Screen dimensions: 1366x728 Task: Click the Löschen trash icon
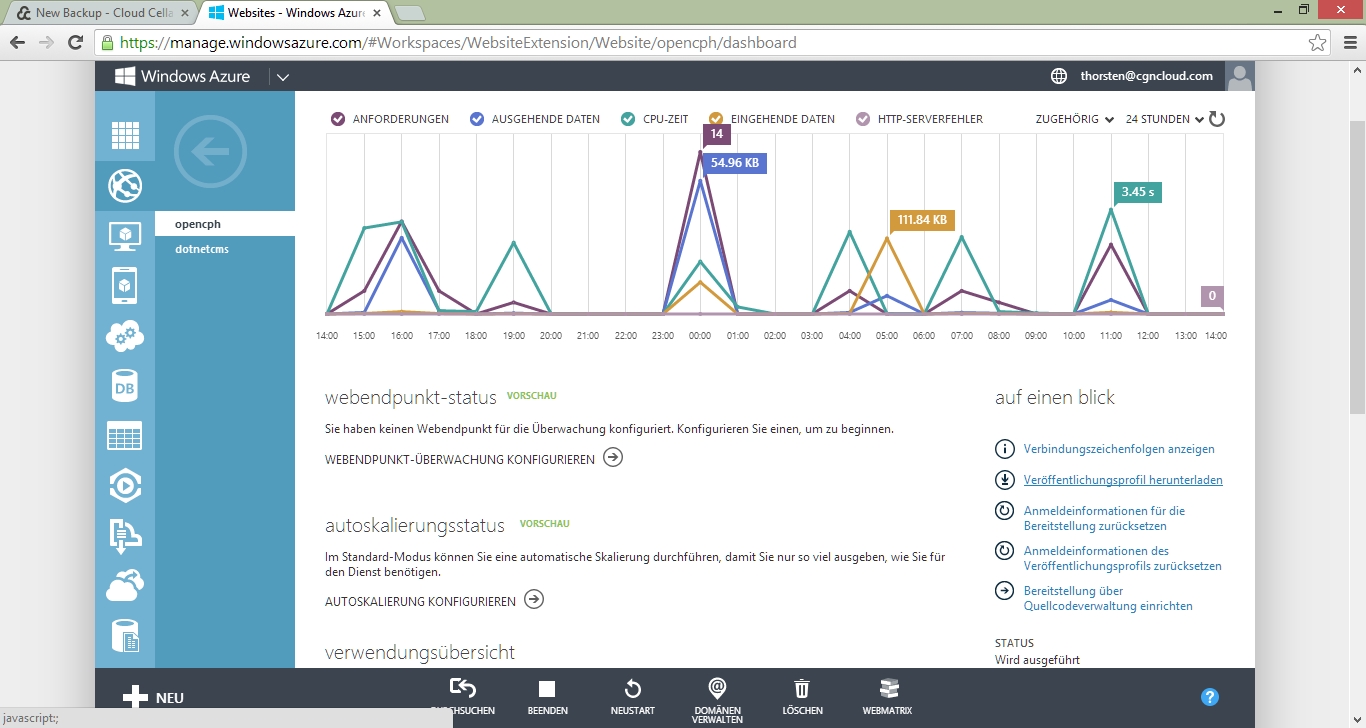tap(802, 696)
